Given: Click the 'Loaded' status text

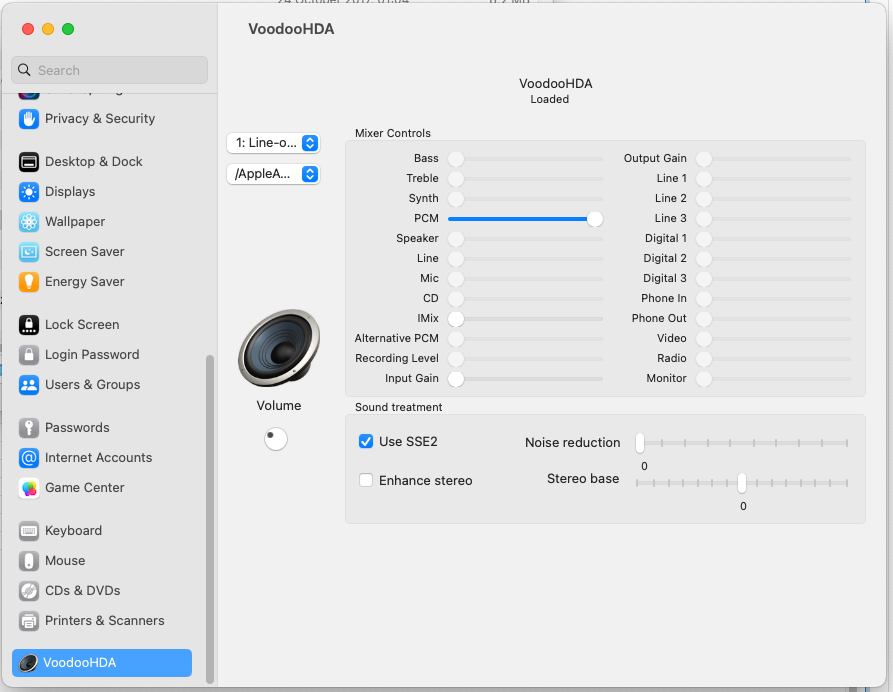Looking at the screenshot, I should point(550,99).
